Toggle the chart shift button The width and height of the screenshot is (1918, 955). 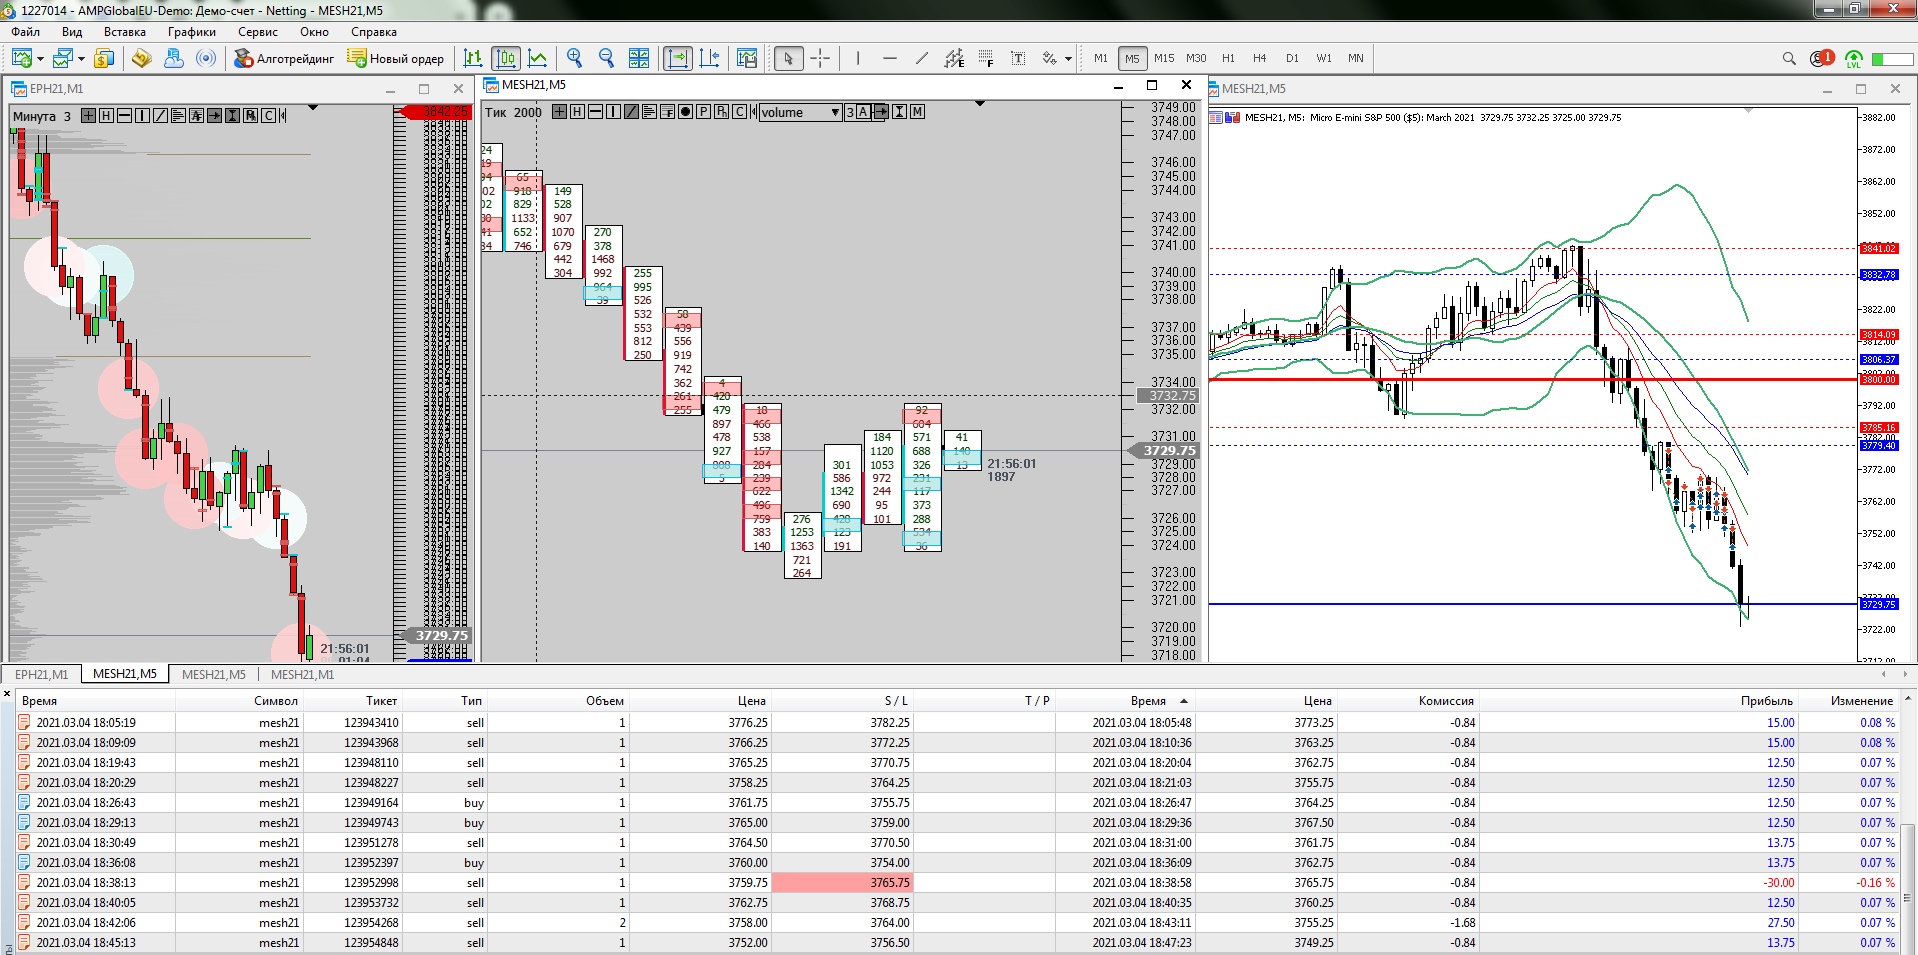coord(709,58)
